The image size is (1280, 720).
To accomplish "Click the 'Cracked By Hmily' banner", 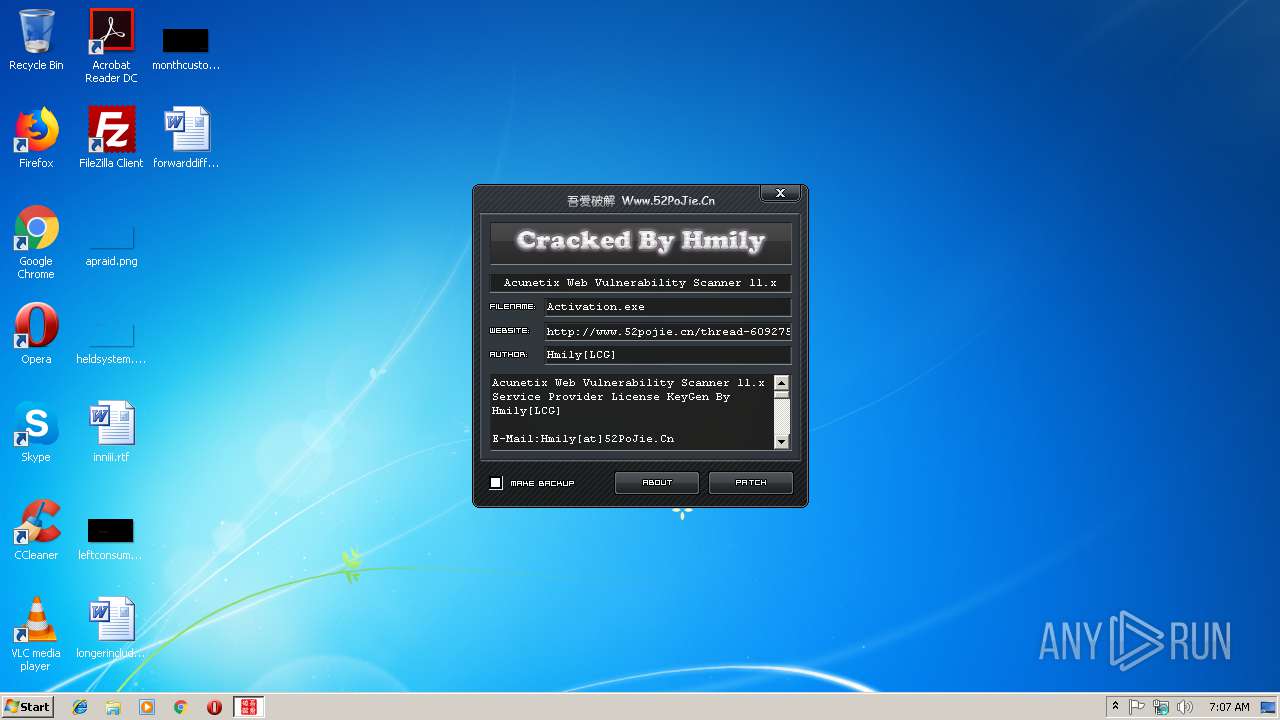I will [x=640, y=241].
